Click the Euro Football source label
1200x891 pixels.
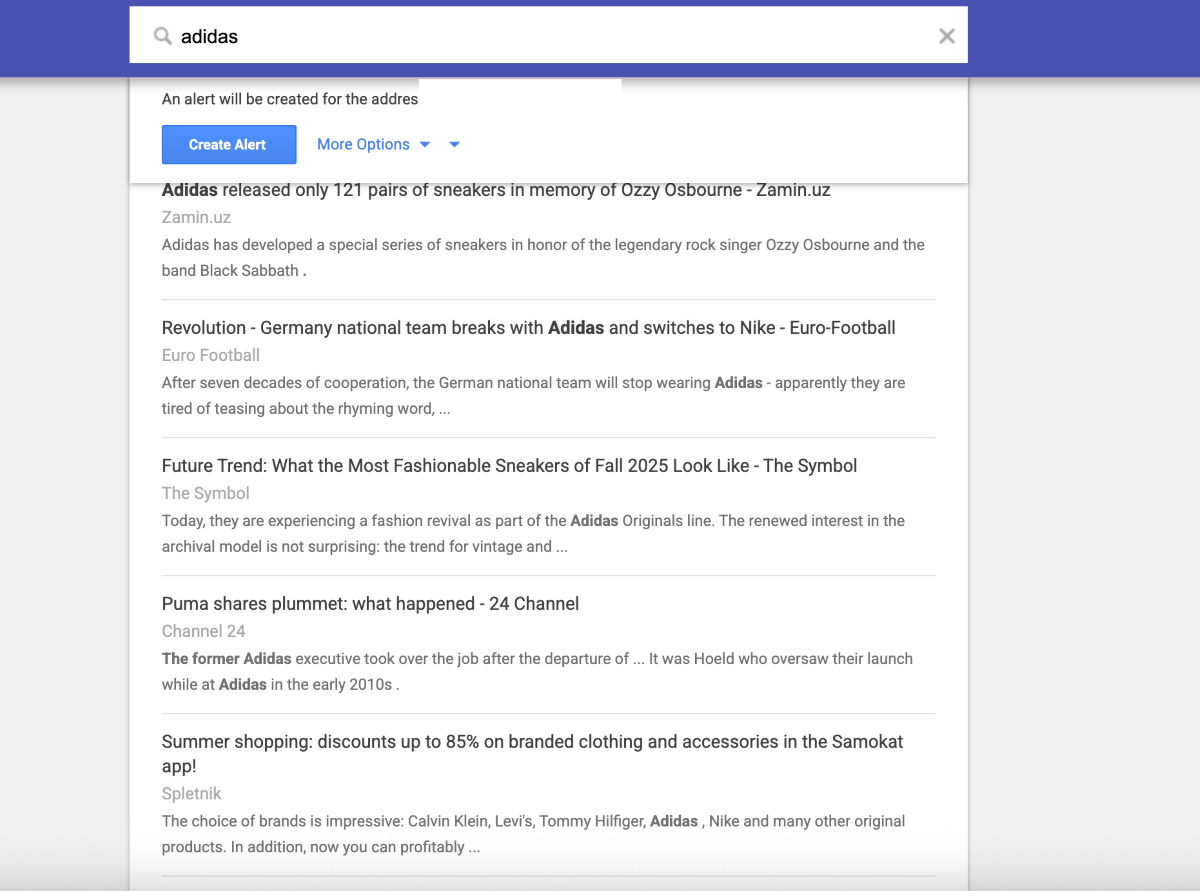tap(210, 355)
